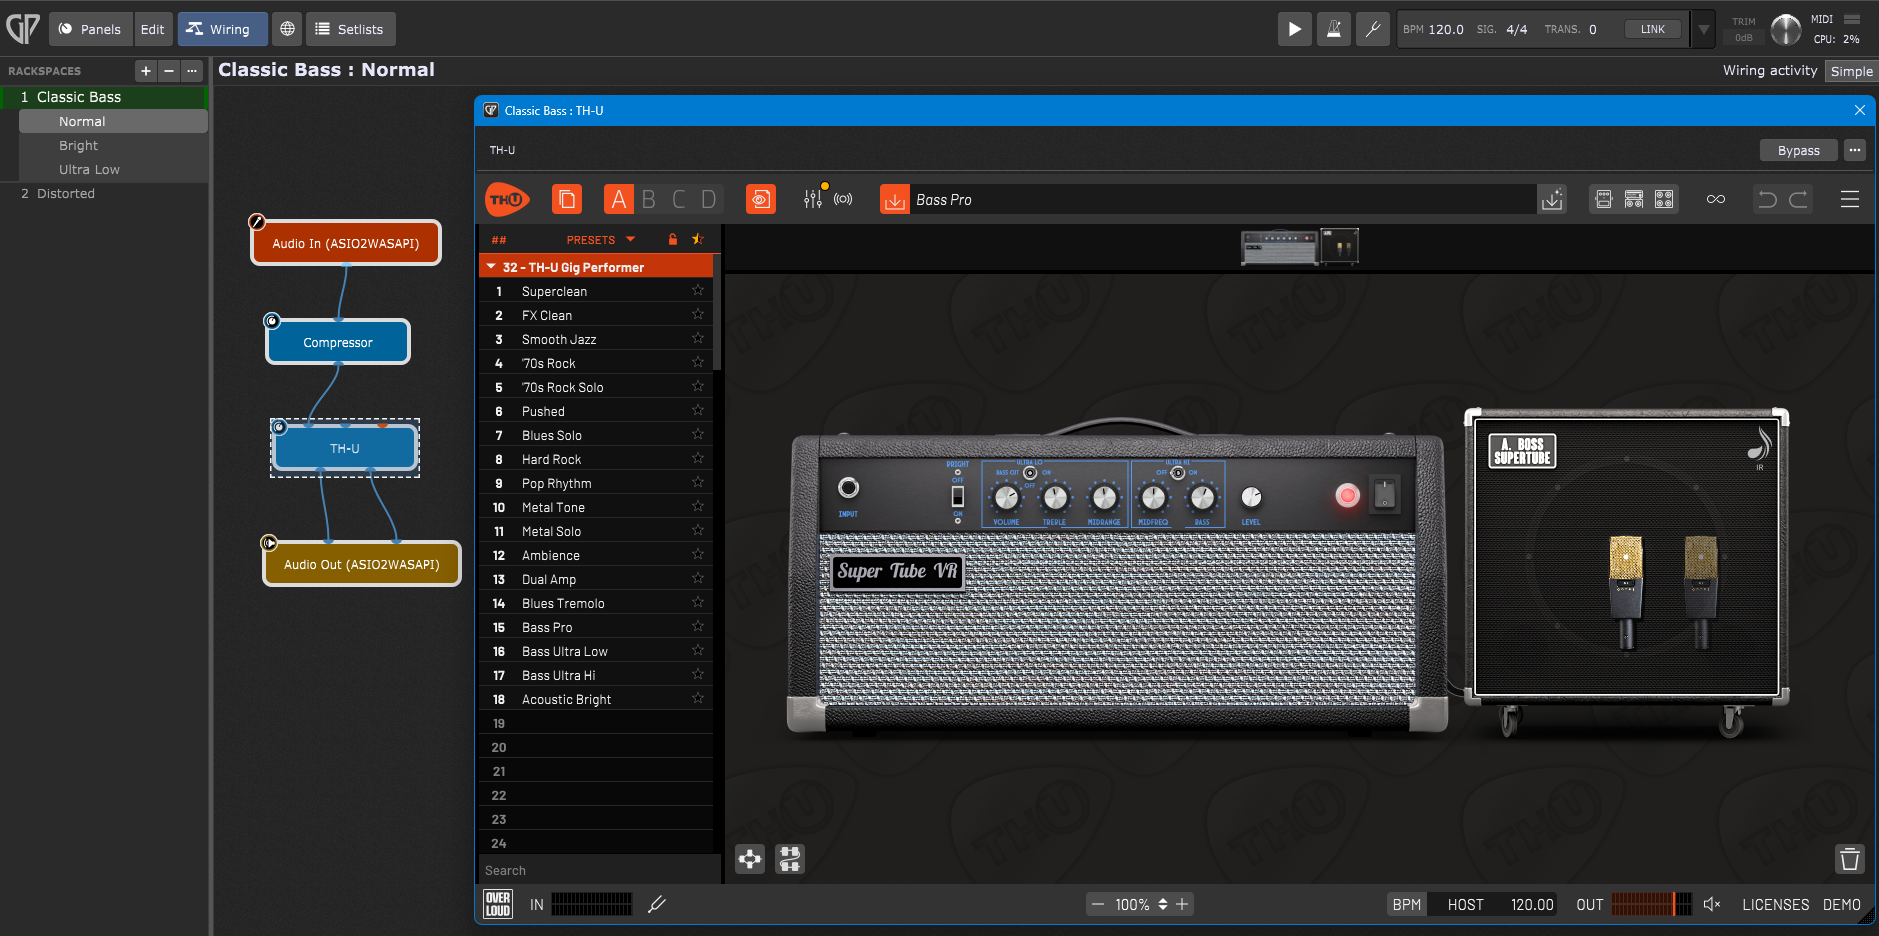The image size is (1879, 936).
Task: Click the HOST tempo sync button
Action: (x=1465, y=904)
